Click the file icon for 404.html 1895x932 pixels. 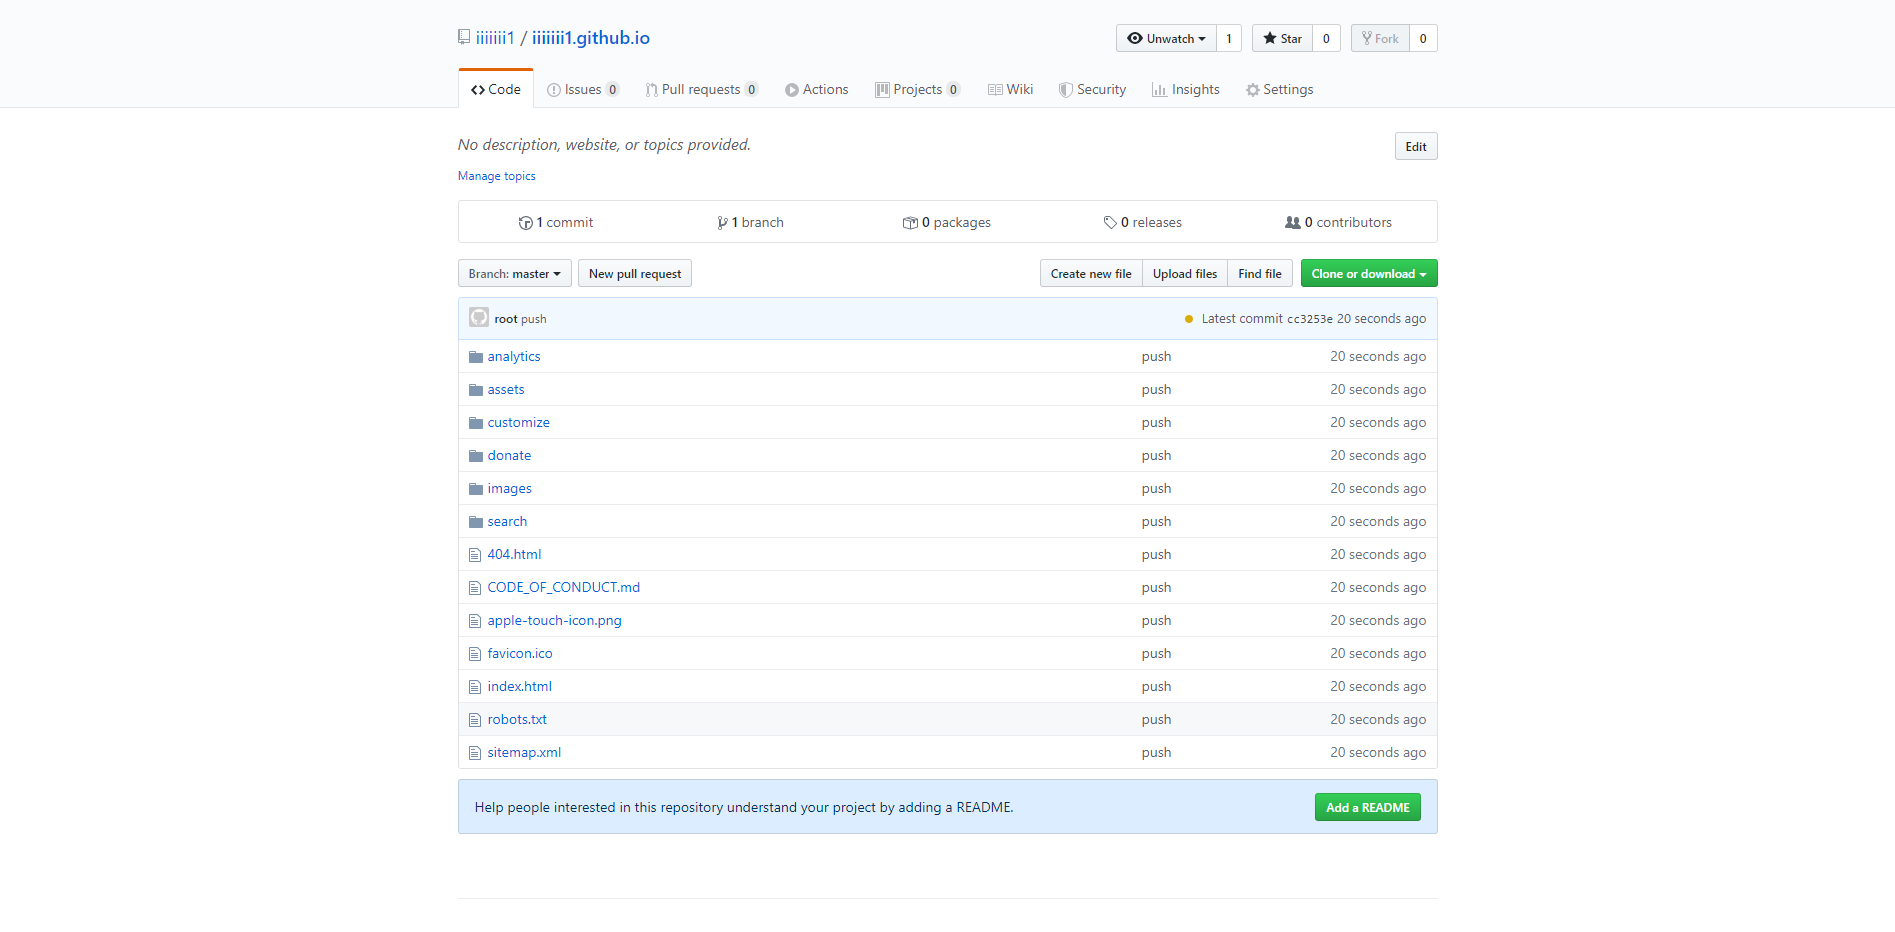[x=475, y=555]
